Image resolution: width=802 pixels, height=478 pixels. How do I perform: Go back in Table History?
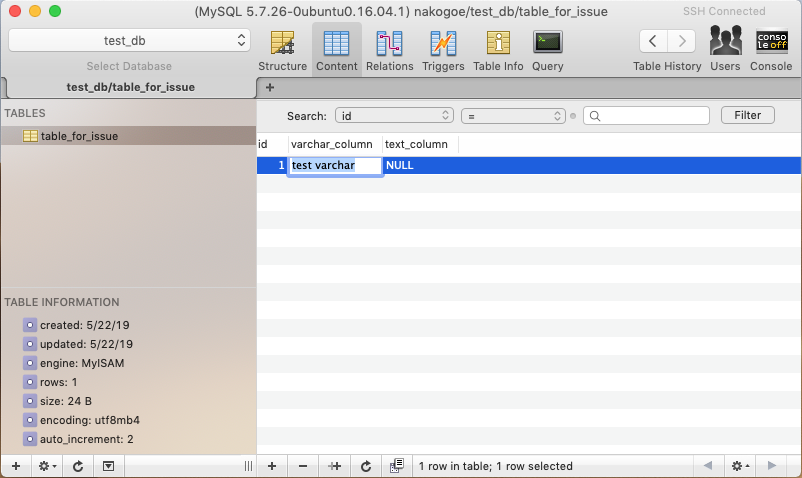pos(653,41)
